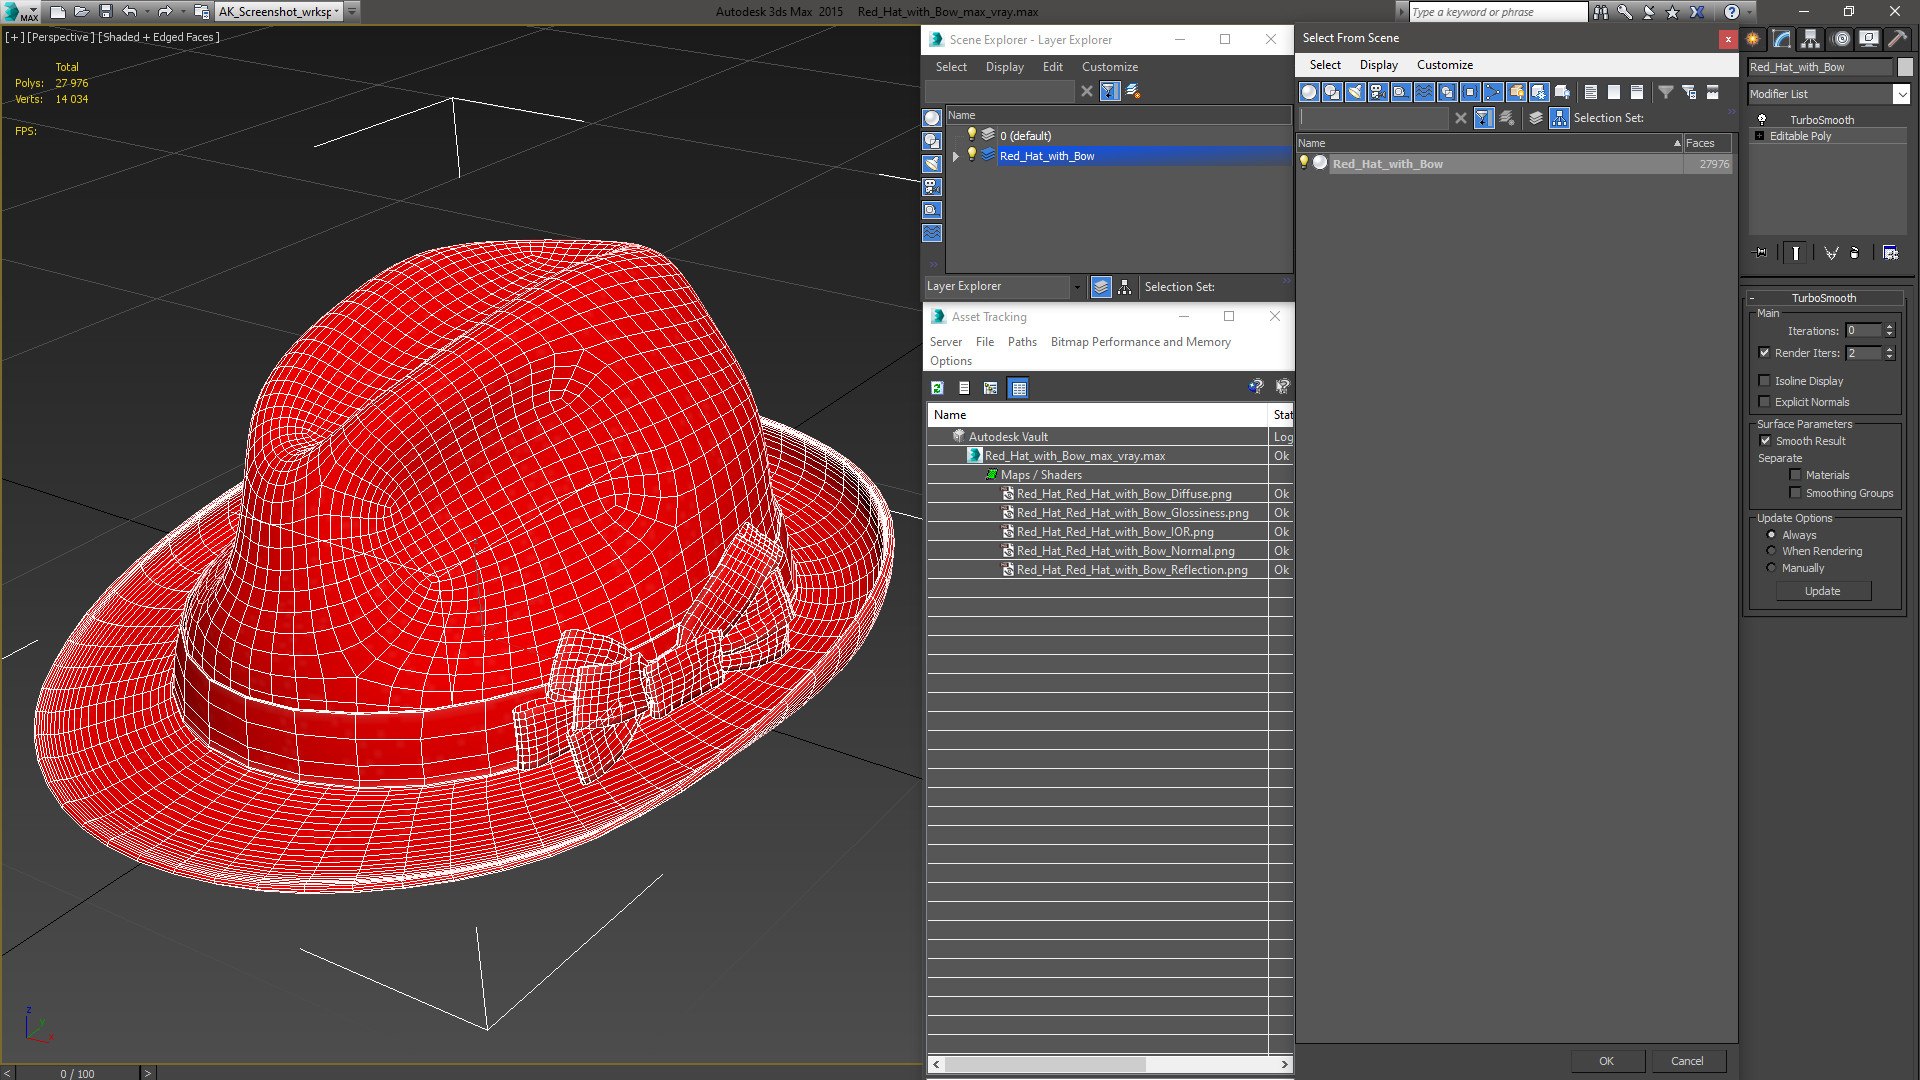Screen dimensions: 1920x1080
Task: Toggle helpers display filter in Scene Explorer sidebar
Action: tap(932, 210)
